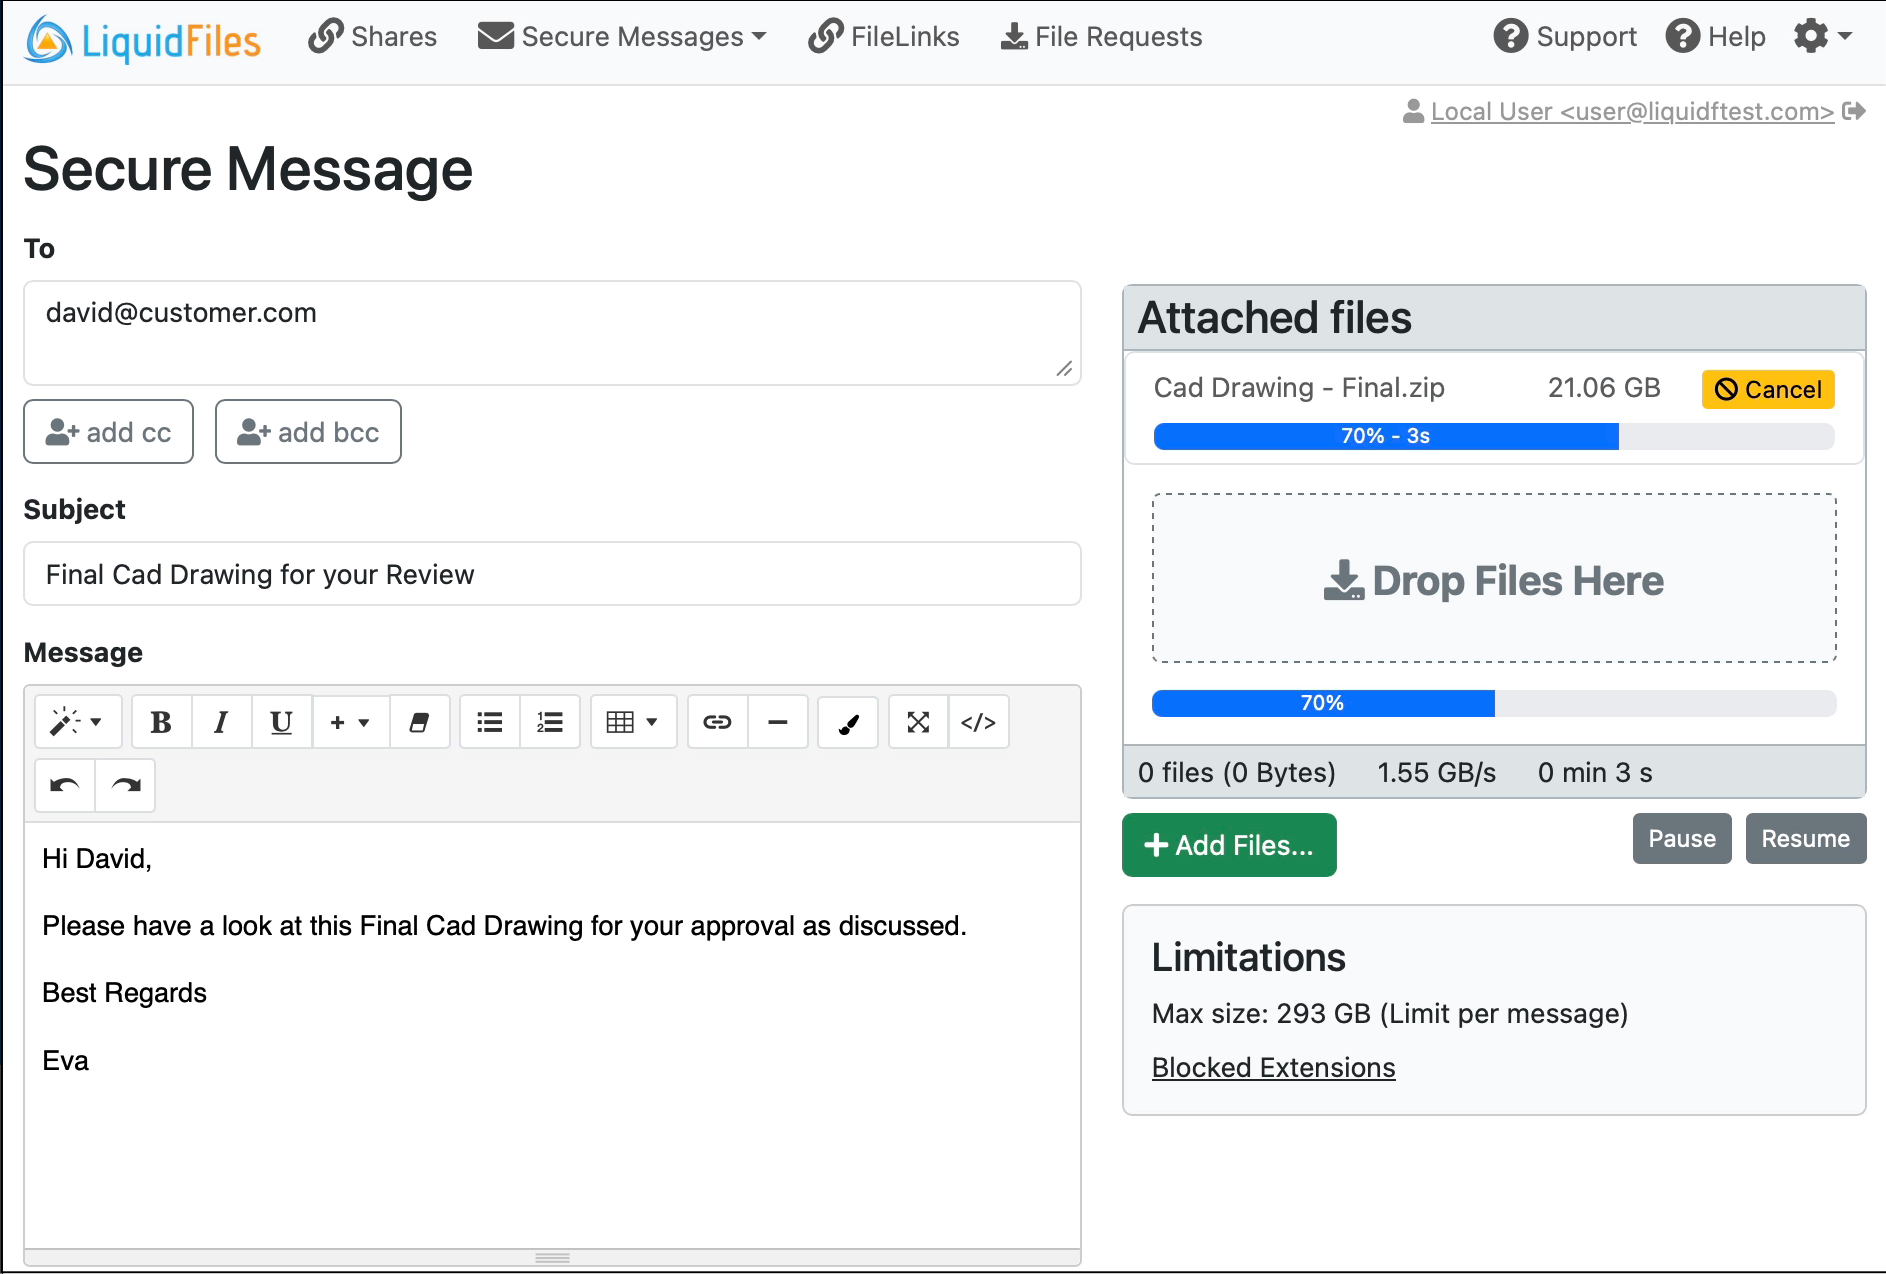Insert a hyperlink in the message
Screen dimensions: 1886x1274
coord(716,721)
